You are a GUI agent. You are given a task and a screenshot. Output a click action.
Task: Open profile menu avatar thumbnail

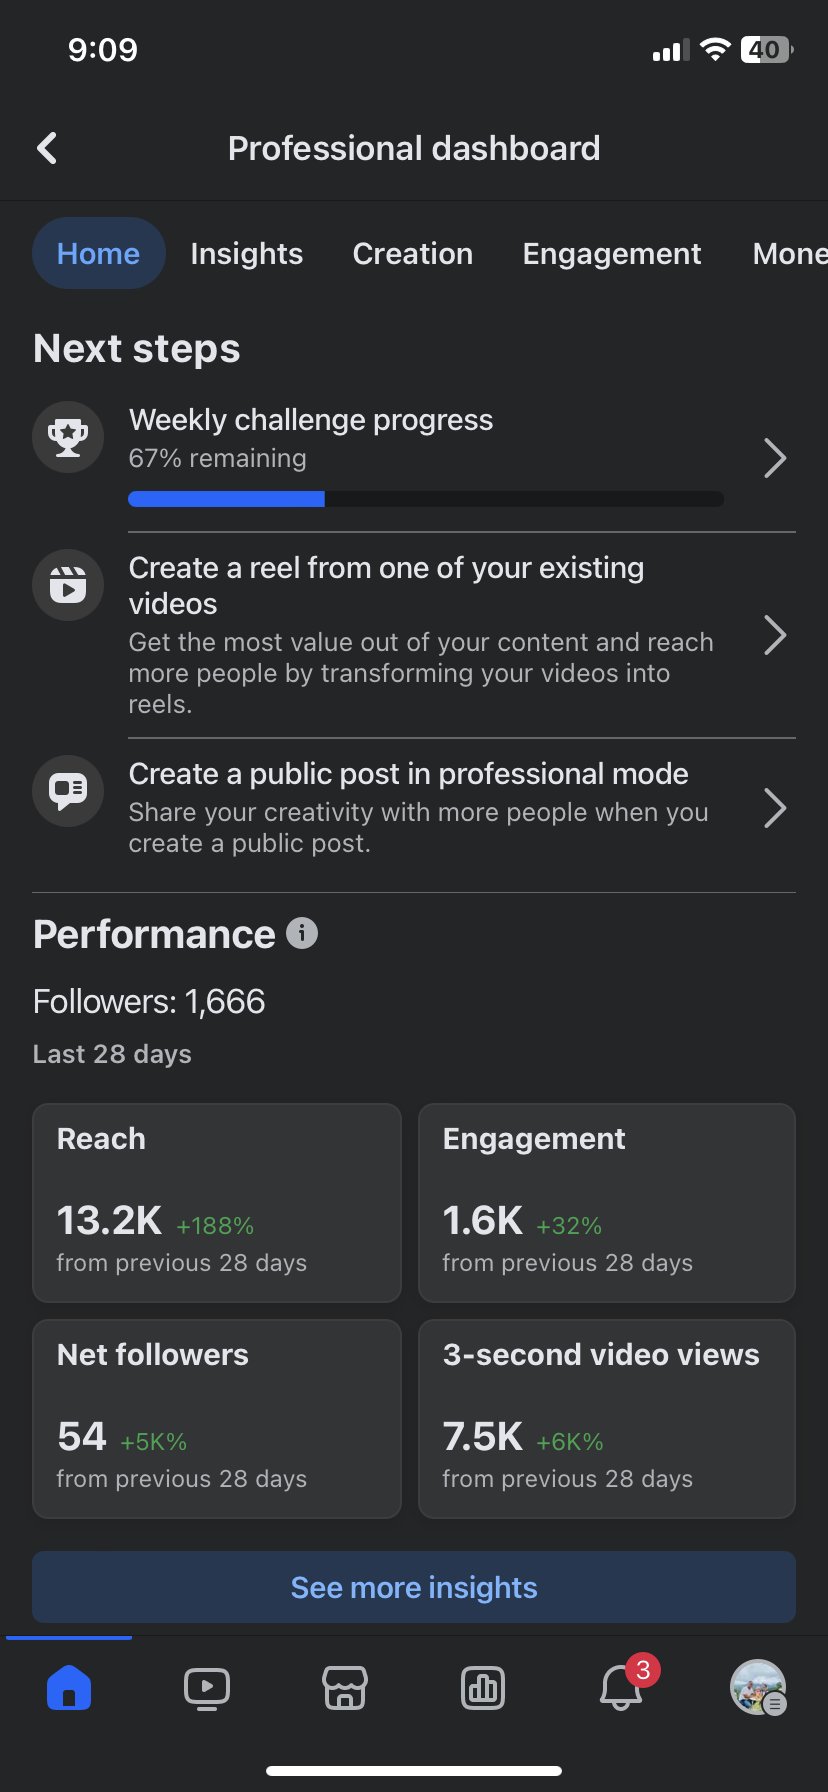pos(758,1688)
